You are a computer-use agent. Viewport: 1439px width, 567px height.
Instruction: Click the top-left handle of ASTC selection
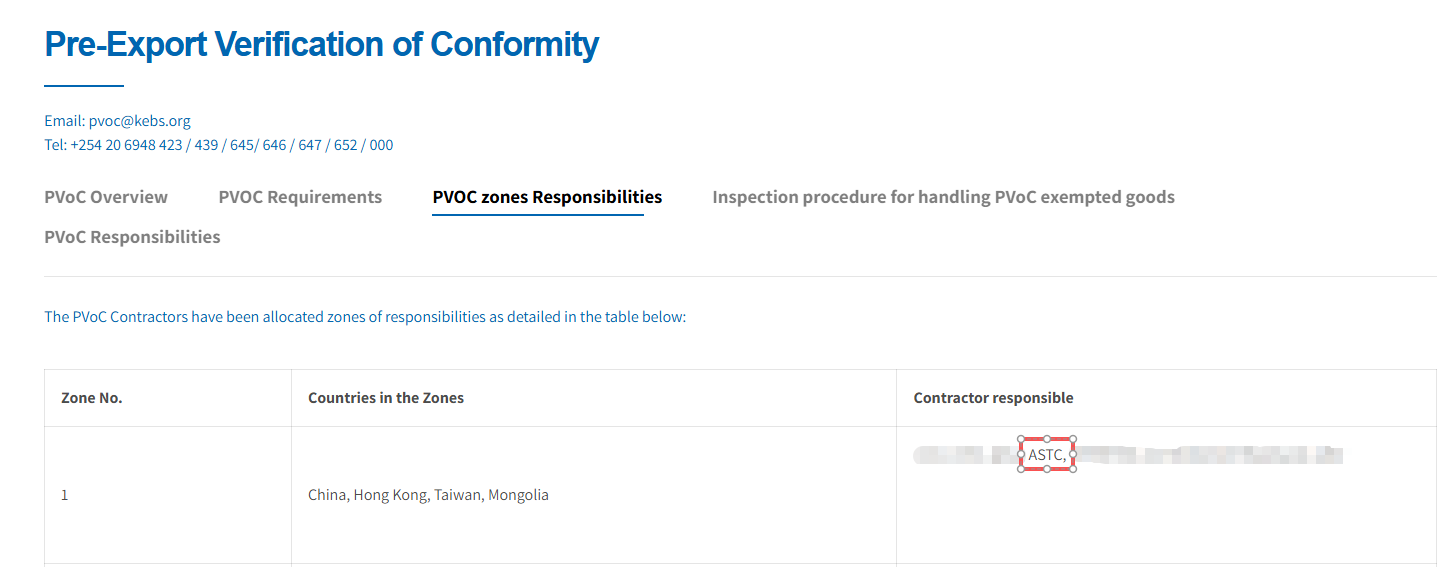coord(1021,439)
